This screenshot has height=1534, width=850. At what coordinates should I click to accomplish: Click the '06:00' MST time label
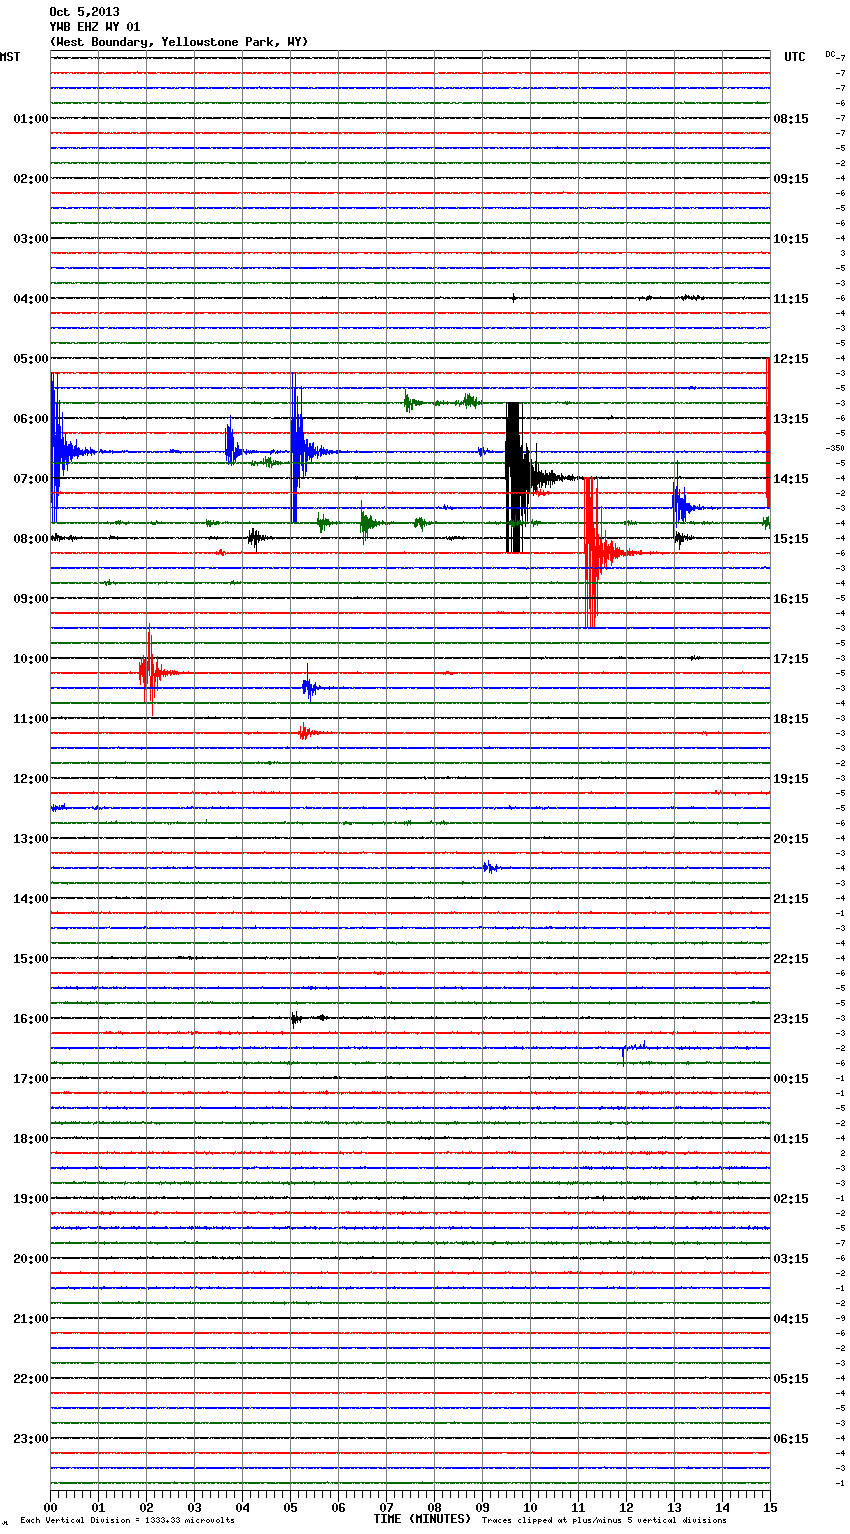[x=31, y=419]
